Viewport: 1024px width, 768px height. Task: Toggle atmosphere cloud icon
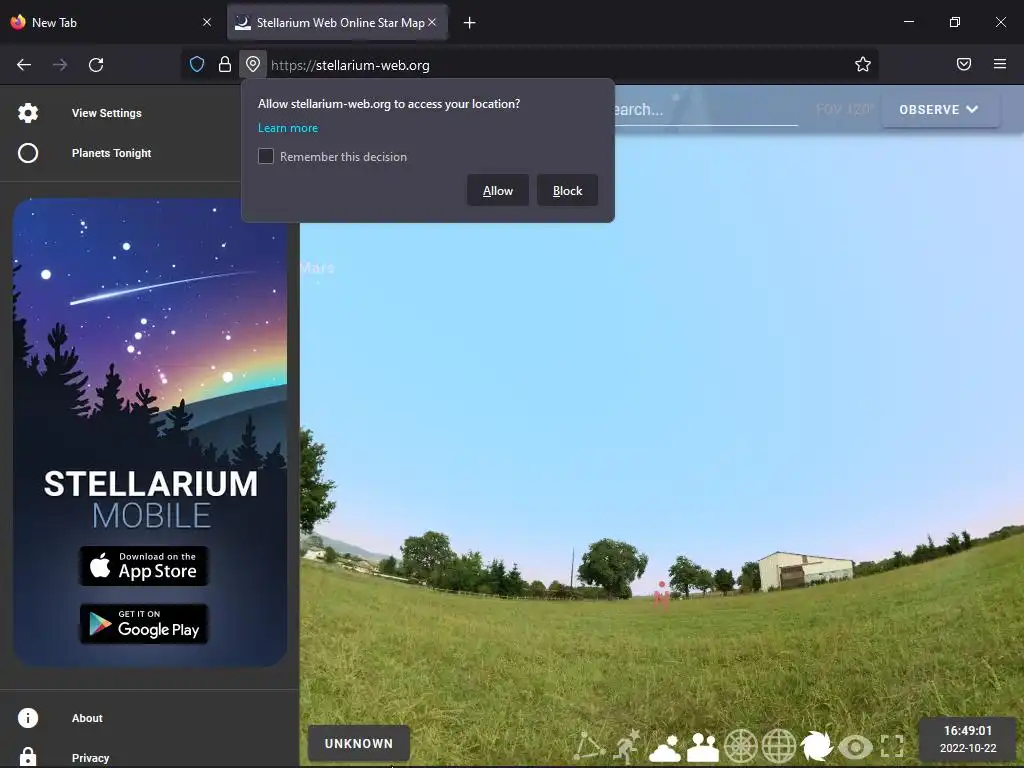point(665,747)
